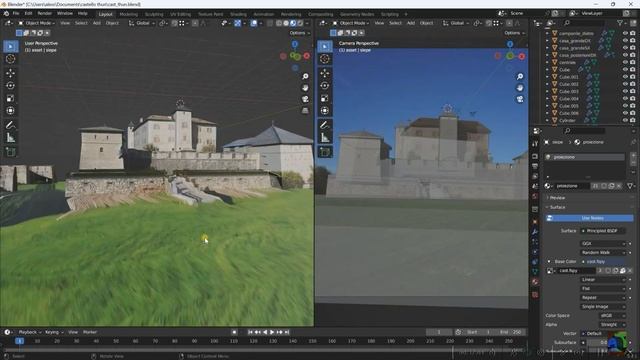Click zoom magnifier in camera viewport
The height and width of the screenshot is (360, 640).
[x=520, y=77]
